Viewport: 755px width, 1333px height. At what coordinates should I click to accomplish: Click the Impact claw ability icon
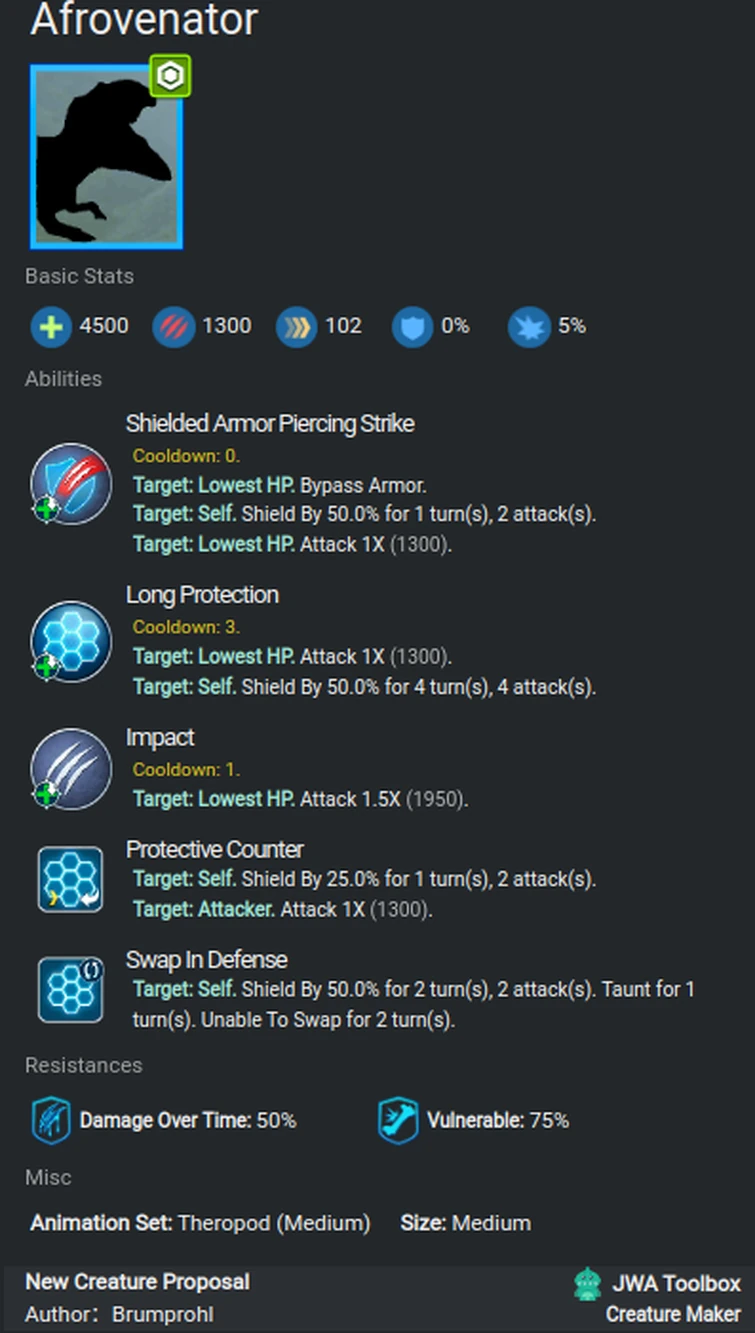(70, 769)
